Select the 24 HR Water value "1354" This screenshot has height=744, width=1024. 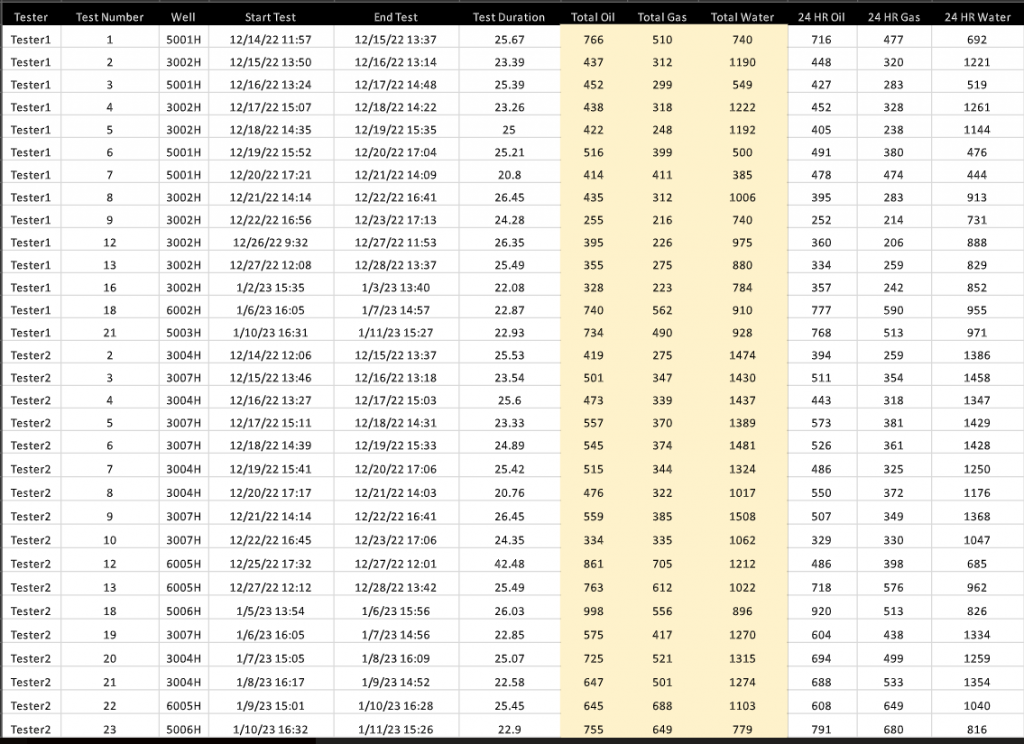pyautogui.click(x=977, y=682)
